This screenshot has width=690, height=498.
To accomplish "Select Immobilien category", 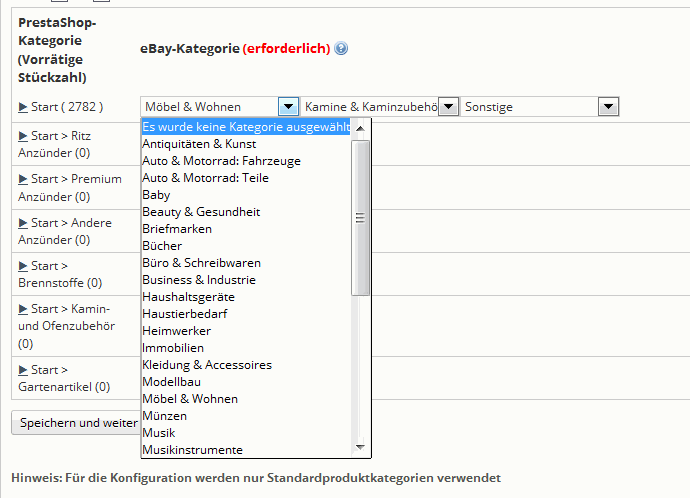I will [x=246, y=348].
